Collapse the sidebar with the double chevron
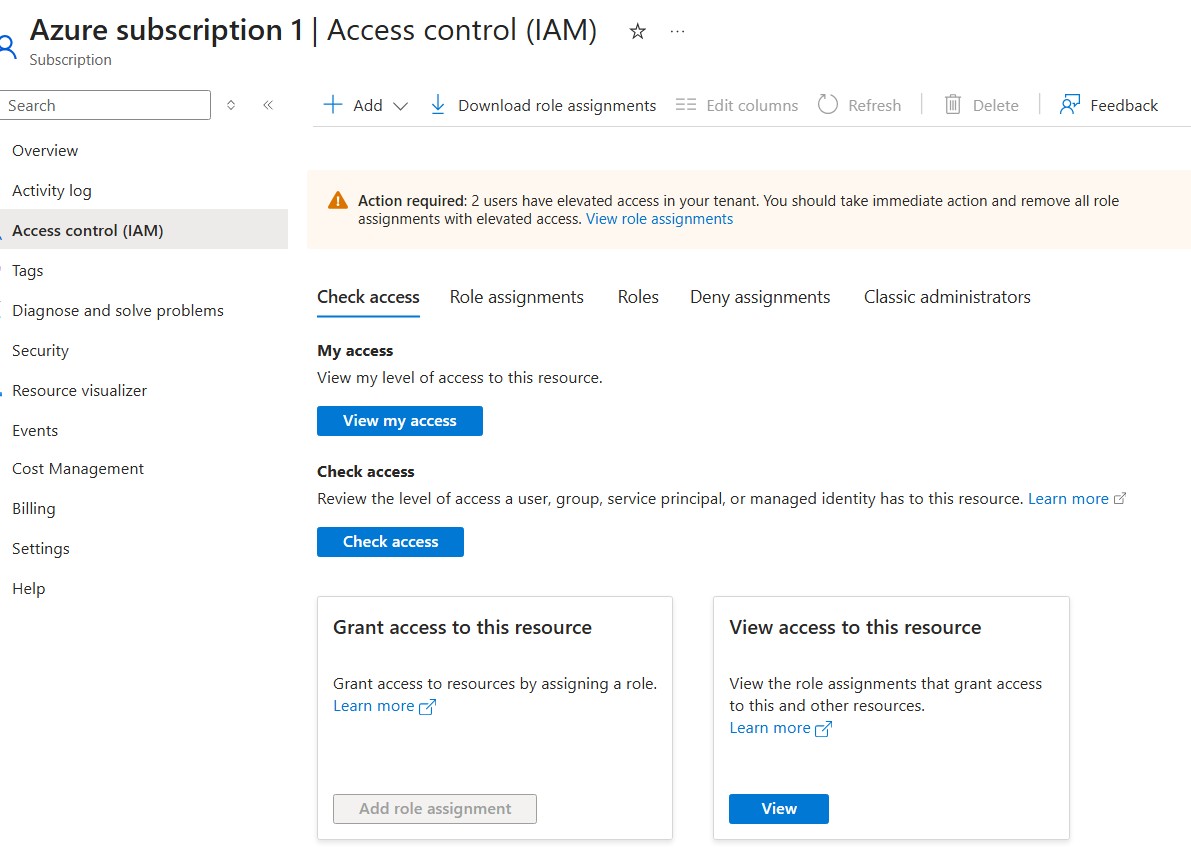 click(x=268, y=105)
